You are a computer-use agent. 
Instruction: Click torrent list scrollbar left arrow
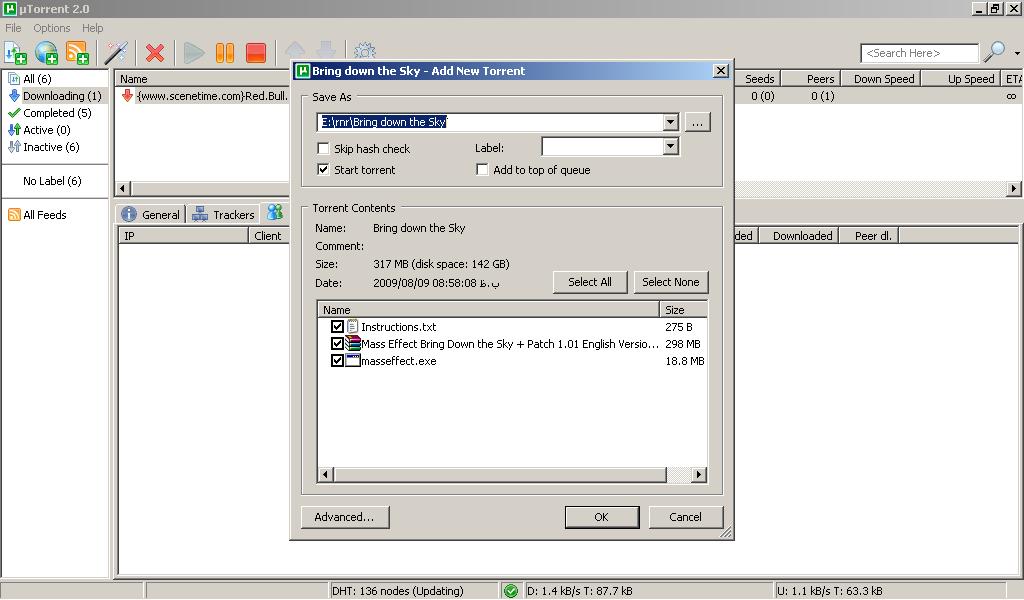123,189
